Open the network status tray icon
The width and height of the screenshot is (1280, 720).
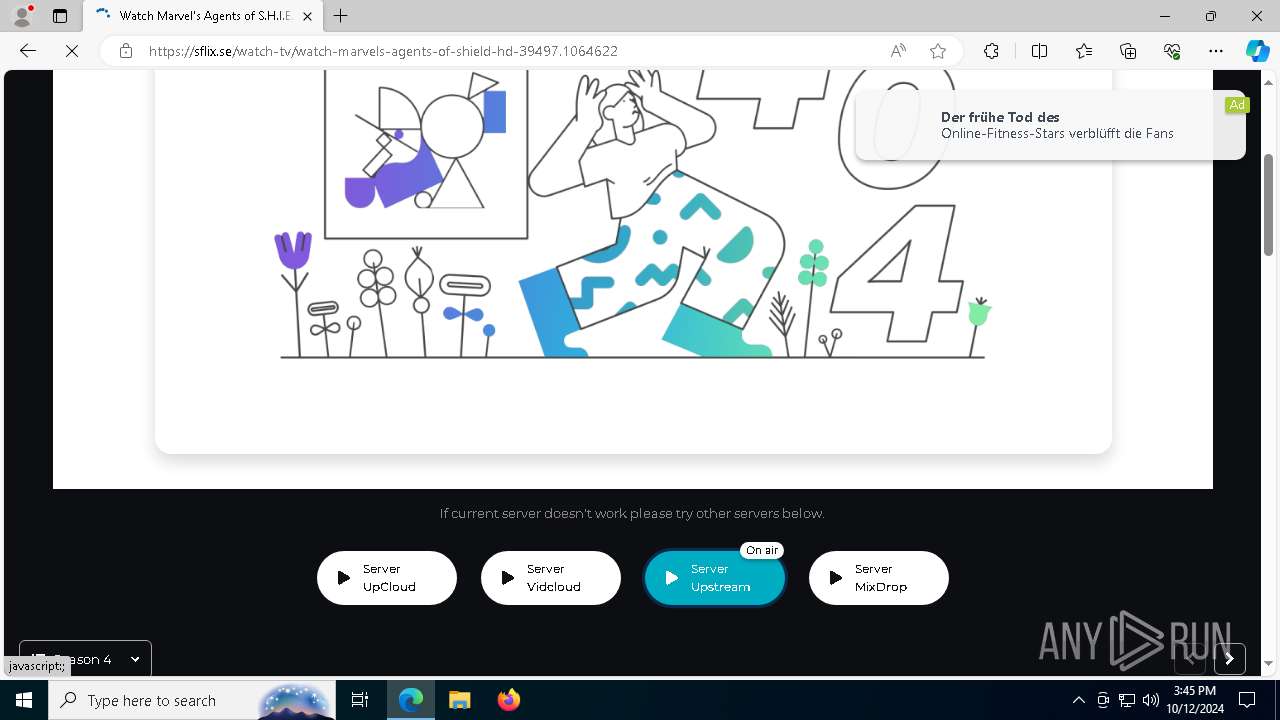click(x=1127, y=700)
